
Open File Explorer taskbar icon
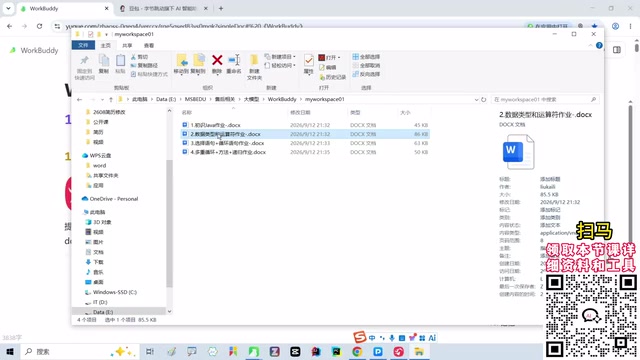click(x=419, y=351)
